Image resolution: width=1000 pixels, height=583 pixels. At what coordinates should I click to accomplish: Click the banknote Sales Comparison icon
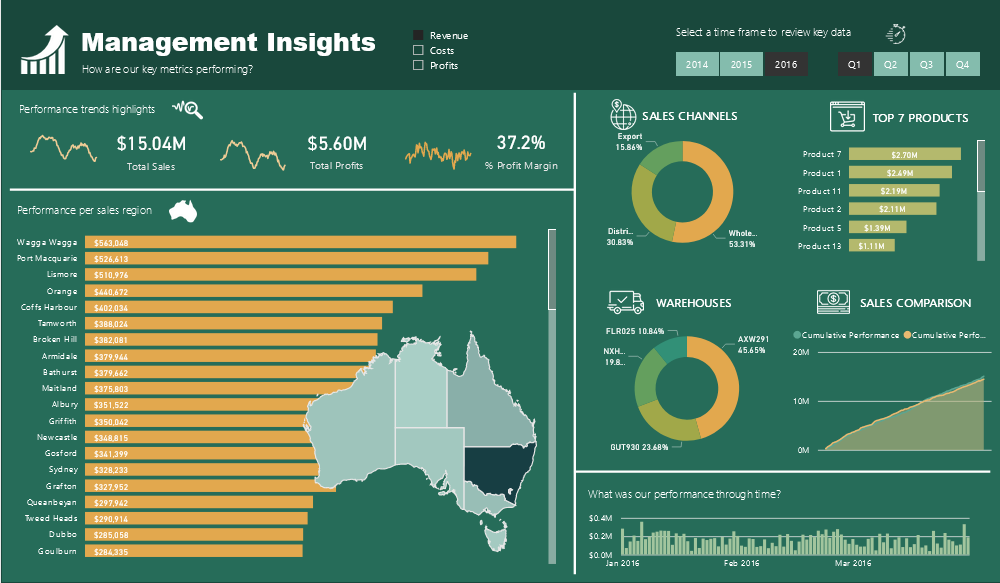coord(833,302)
